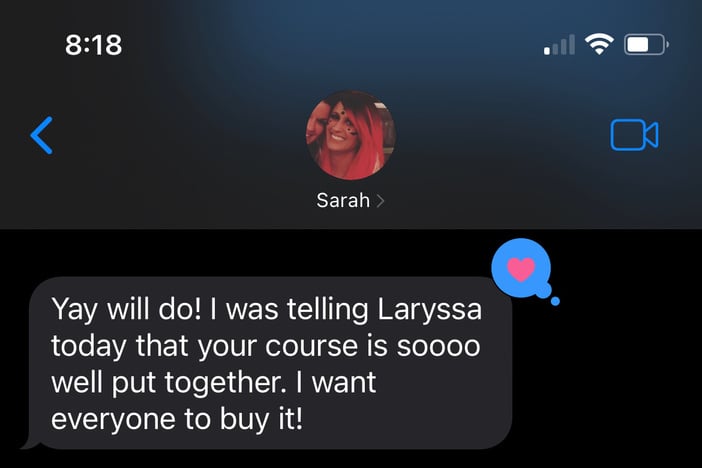The width and height of the screenshot is (702, 468).
Task: Select the message bubble from Sarah
Action: (270, 363)
